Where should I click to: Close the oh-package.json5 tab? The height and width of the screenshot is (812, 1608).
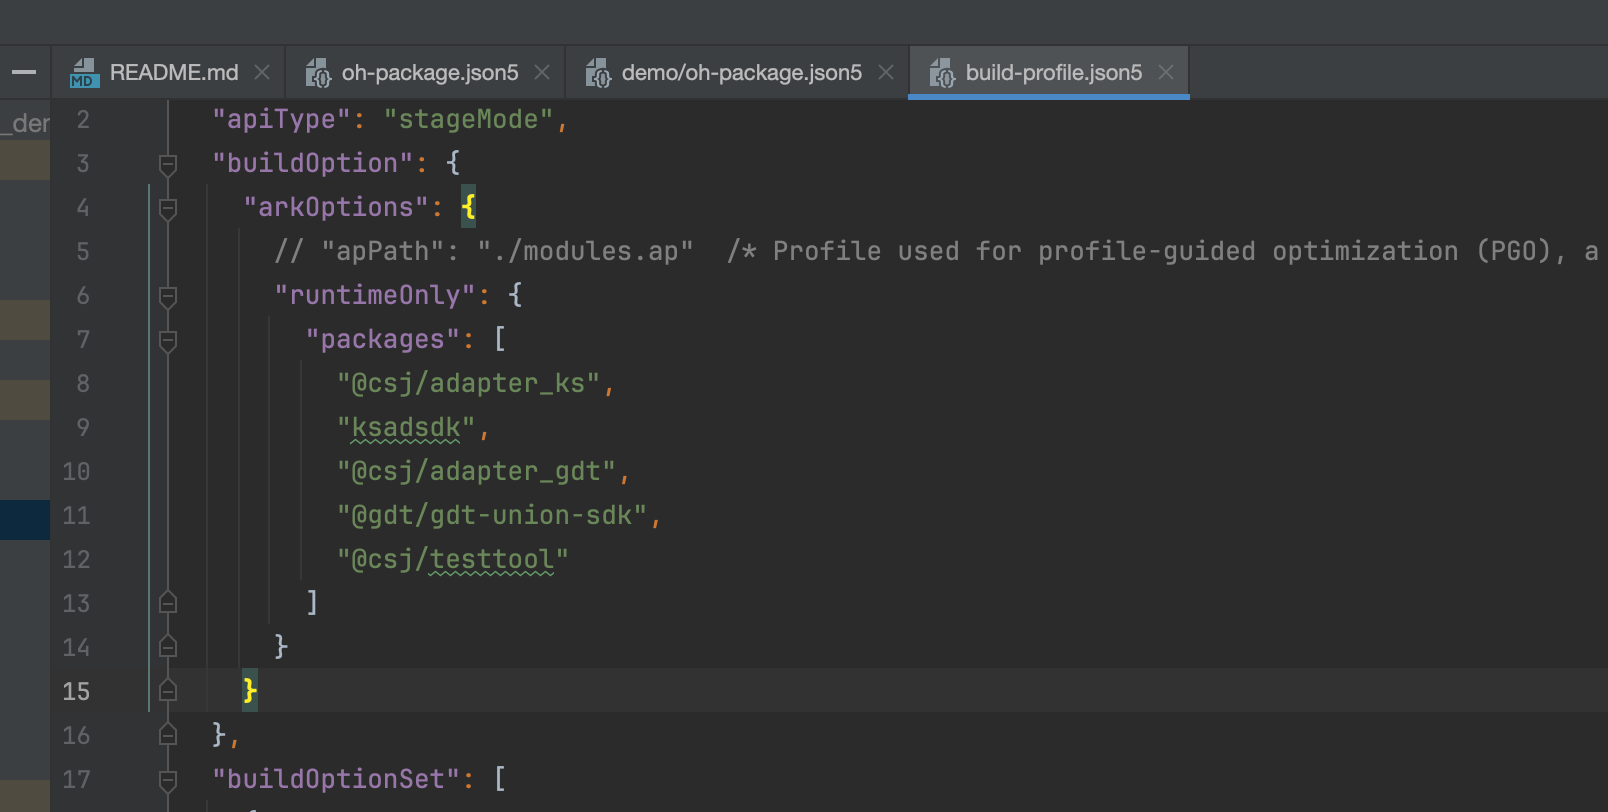point(542,73)
